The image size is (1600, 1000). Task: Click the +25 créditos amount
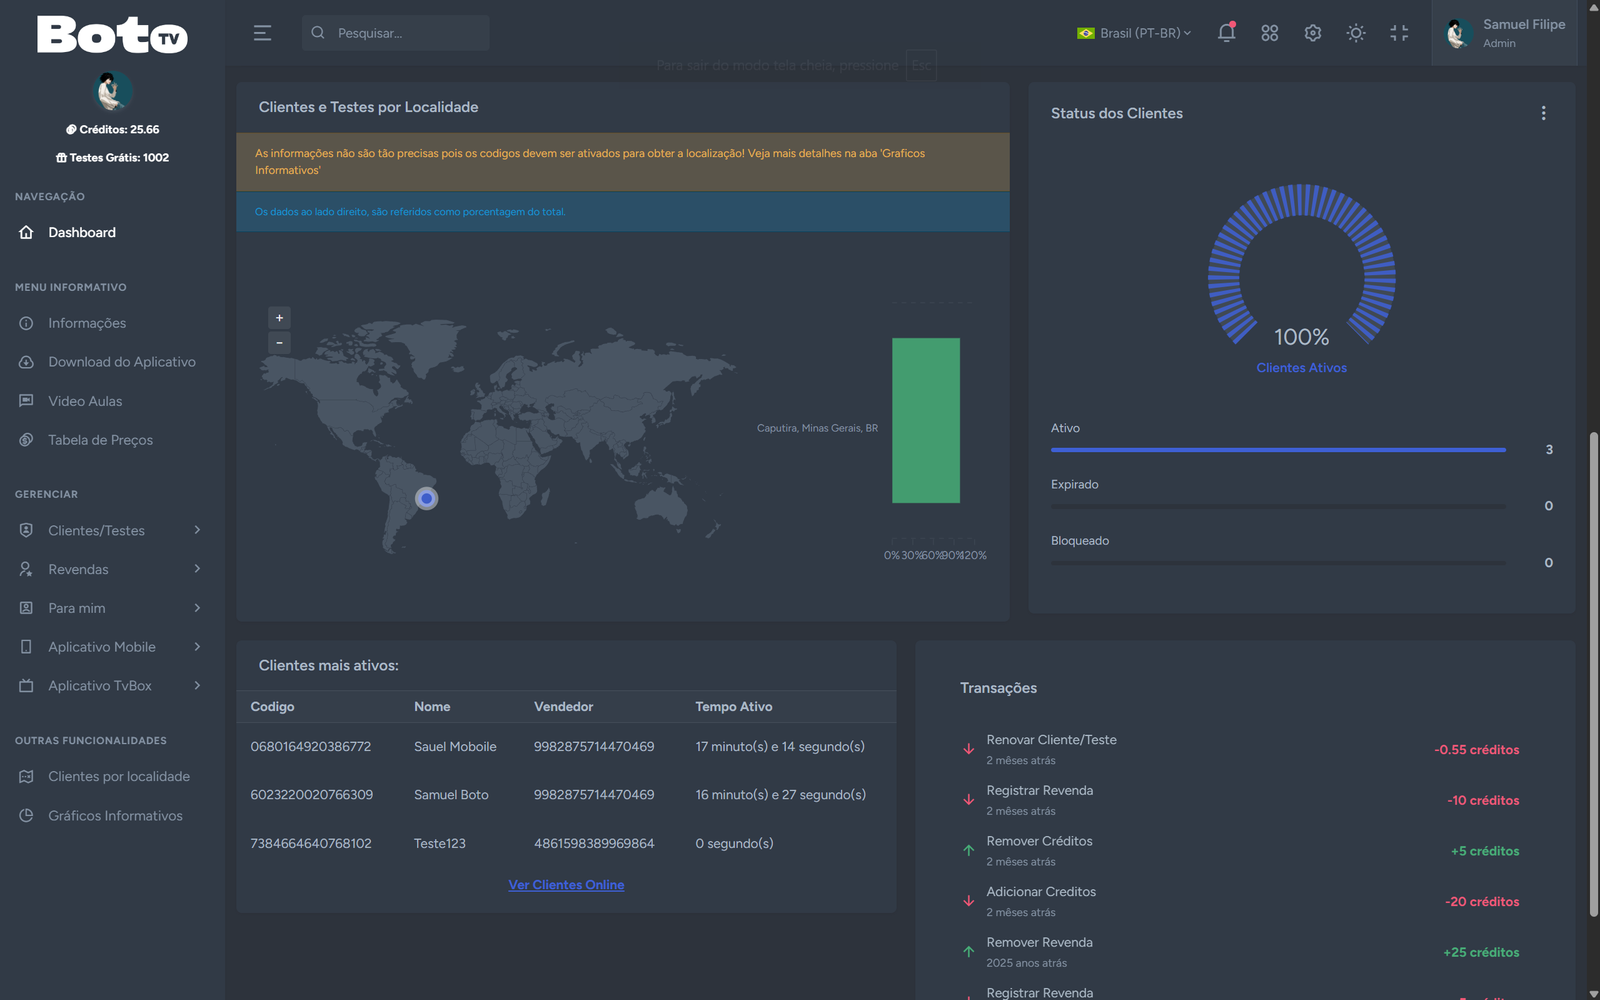point(1481,953)
